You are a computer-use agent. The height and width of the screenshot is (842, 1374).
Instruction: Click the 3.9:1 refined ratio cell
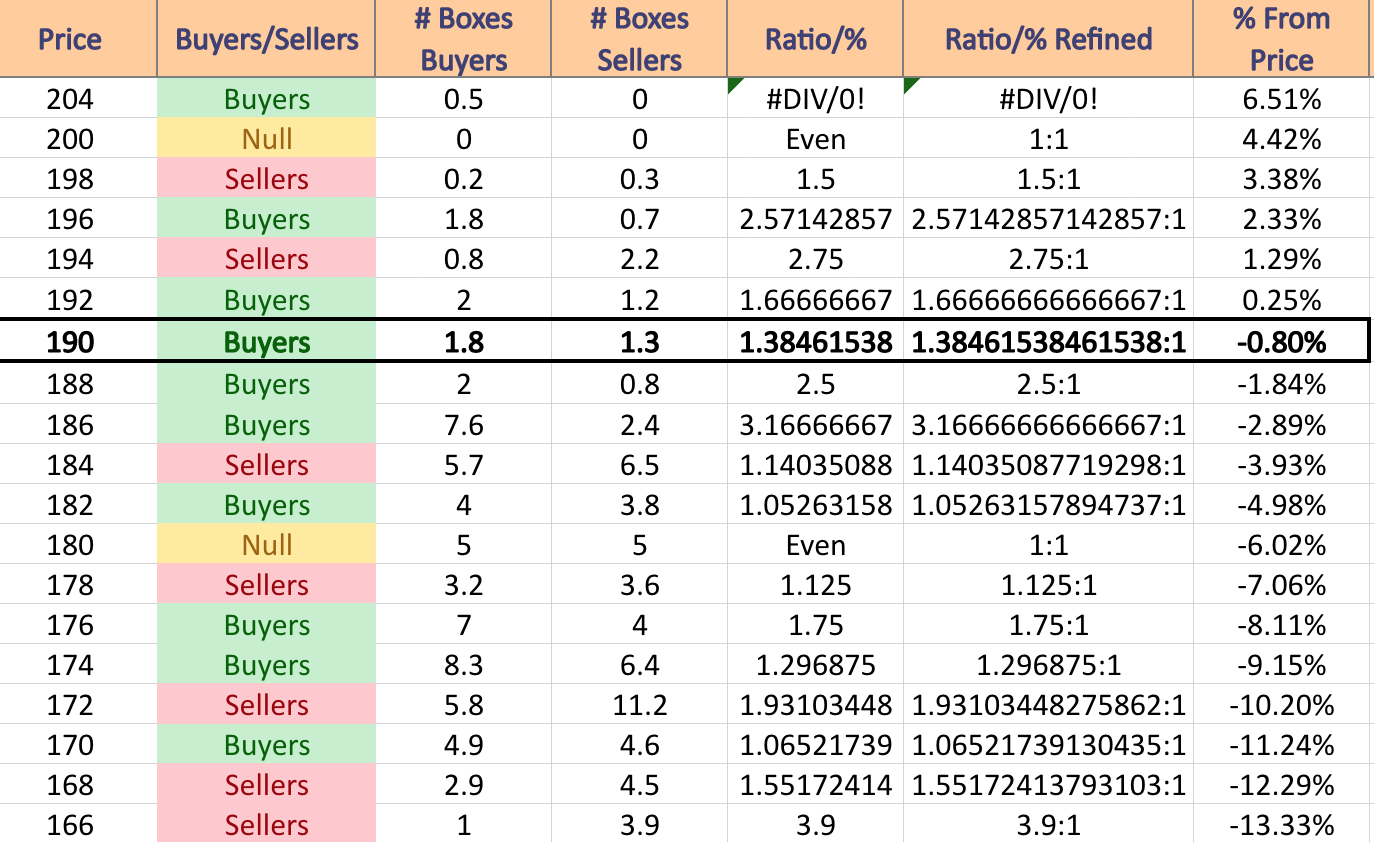click(x=1048, y=824)
